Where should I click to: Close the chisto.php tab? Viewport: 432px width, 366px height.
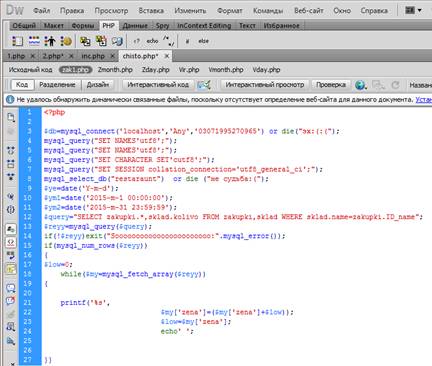click(x=167, y=56)
